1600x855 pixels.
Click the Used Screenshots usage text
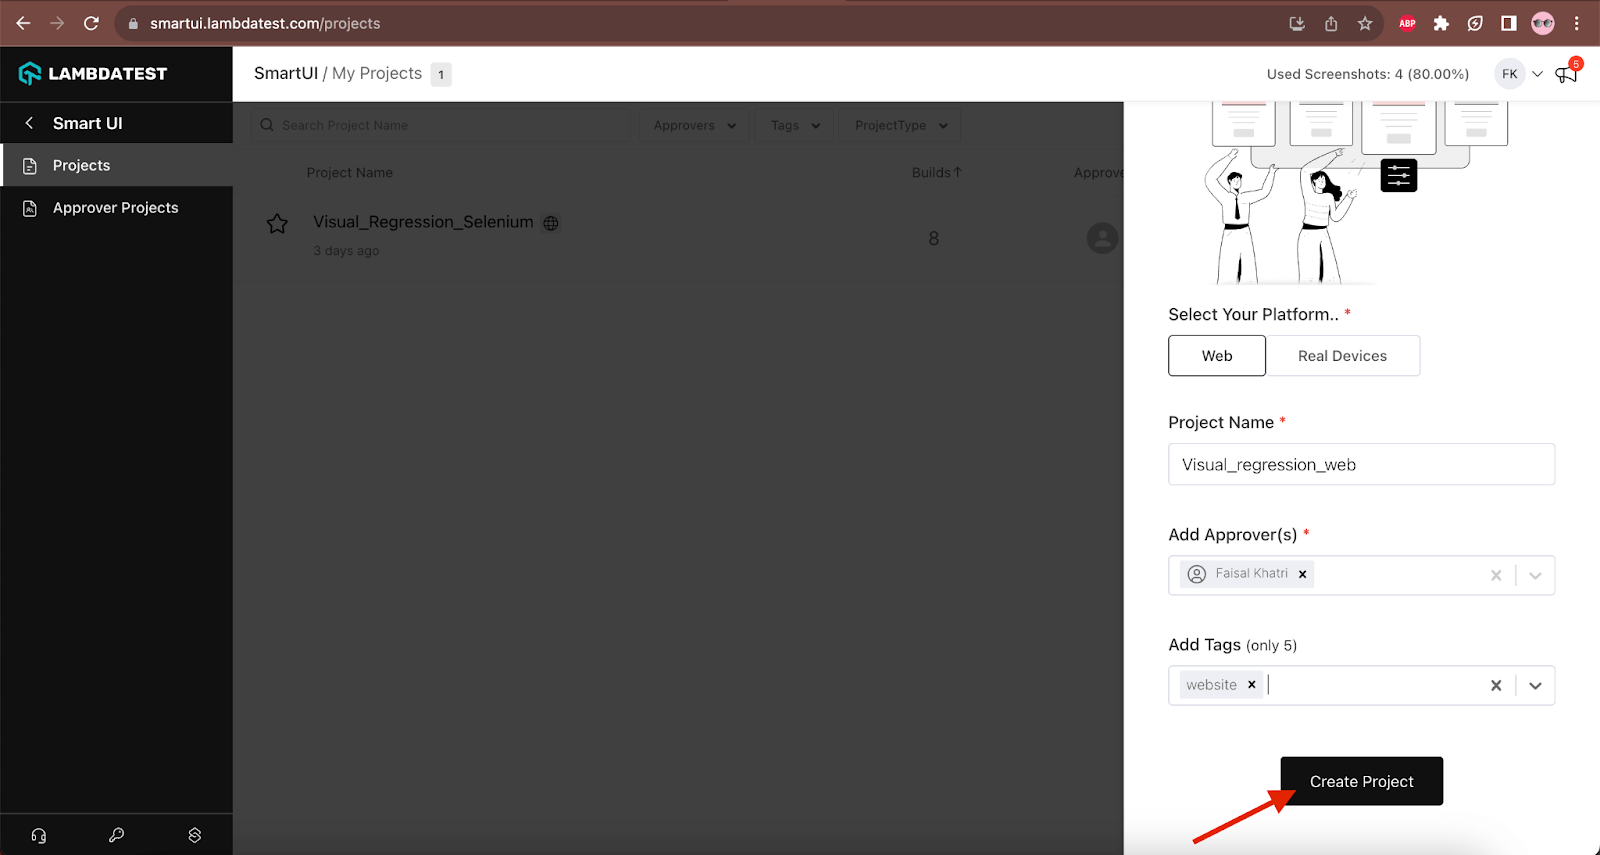(1368, 74)
